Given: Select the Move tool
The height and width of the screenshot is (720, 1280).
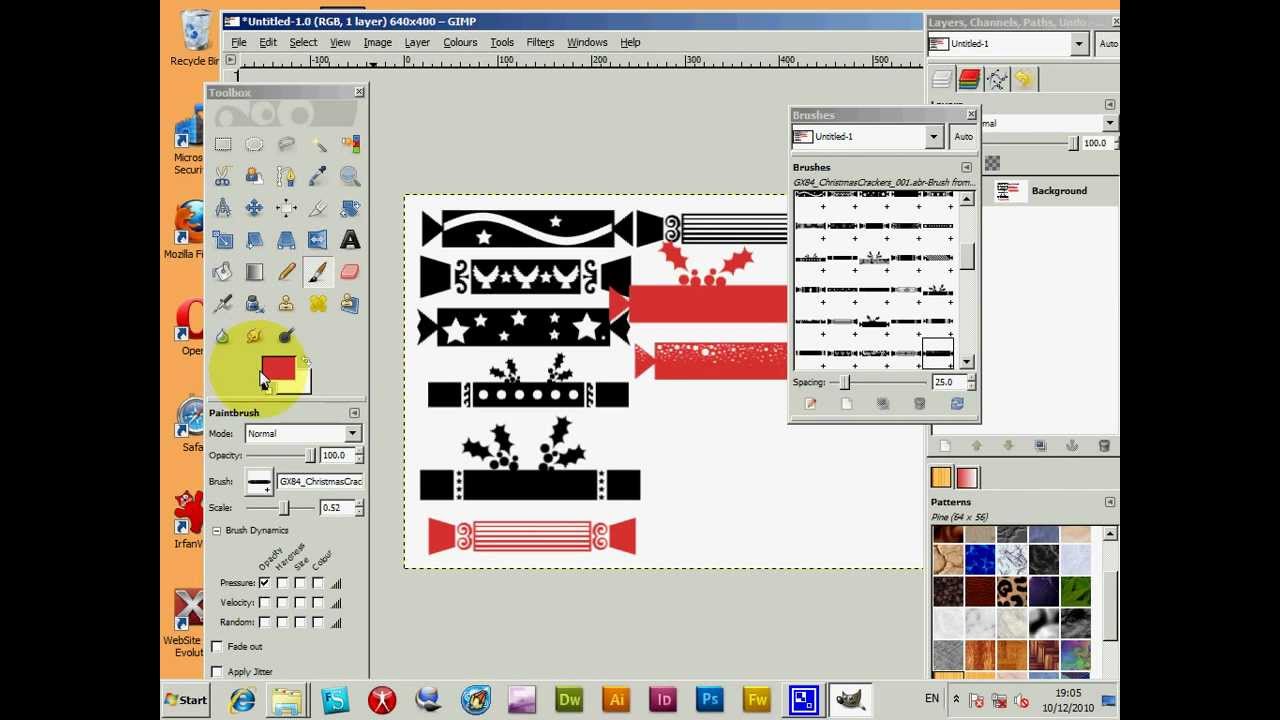Looking at the screenshot, I should tap(254, 208).
